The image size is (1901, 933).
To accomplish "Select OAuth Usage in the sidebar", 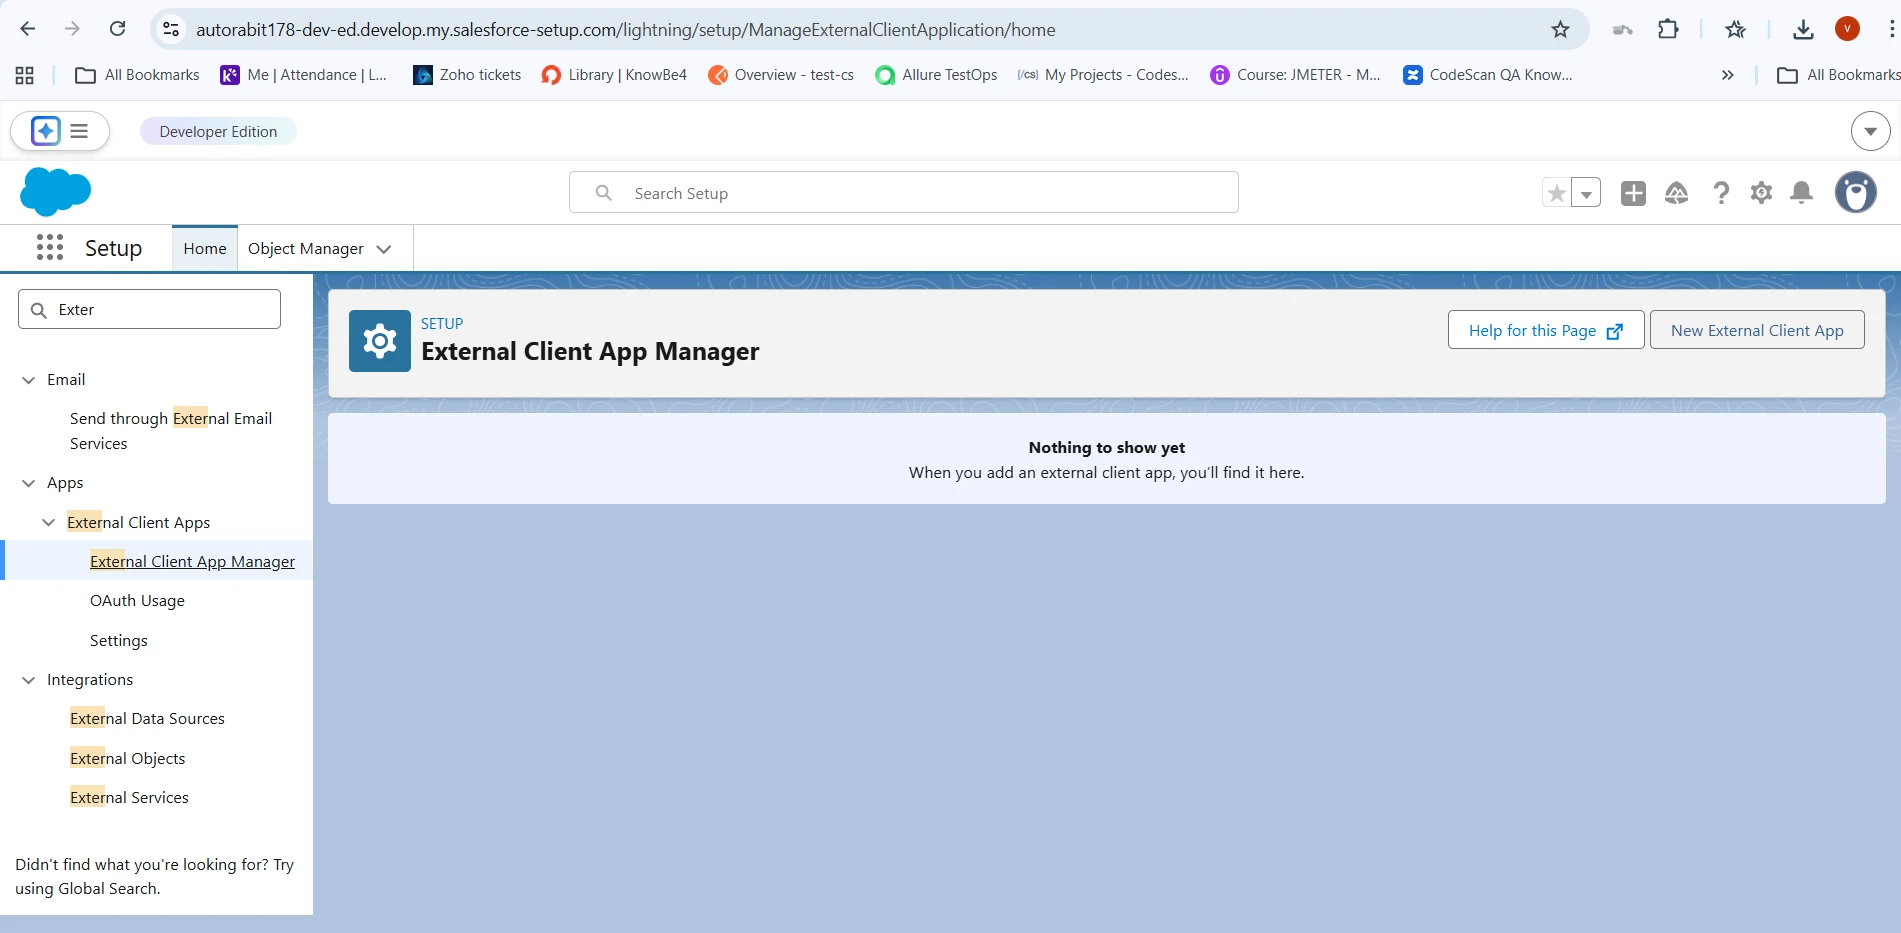I will point(137,601).
